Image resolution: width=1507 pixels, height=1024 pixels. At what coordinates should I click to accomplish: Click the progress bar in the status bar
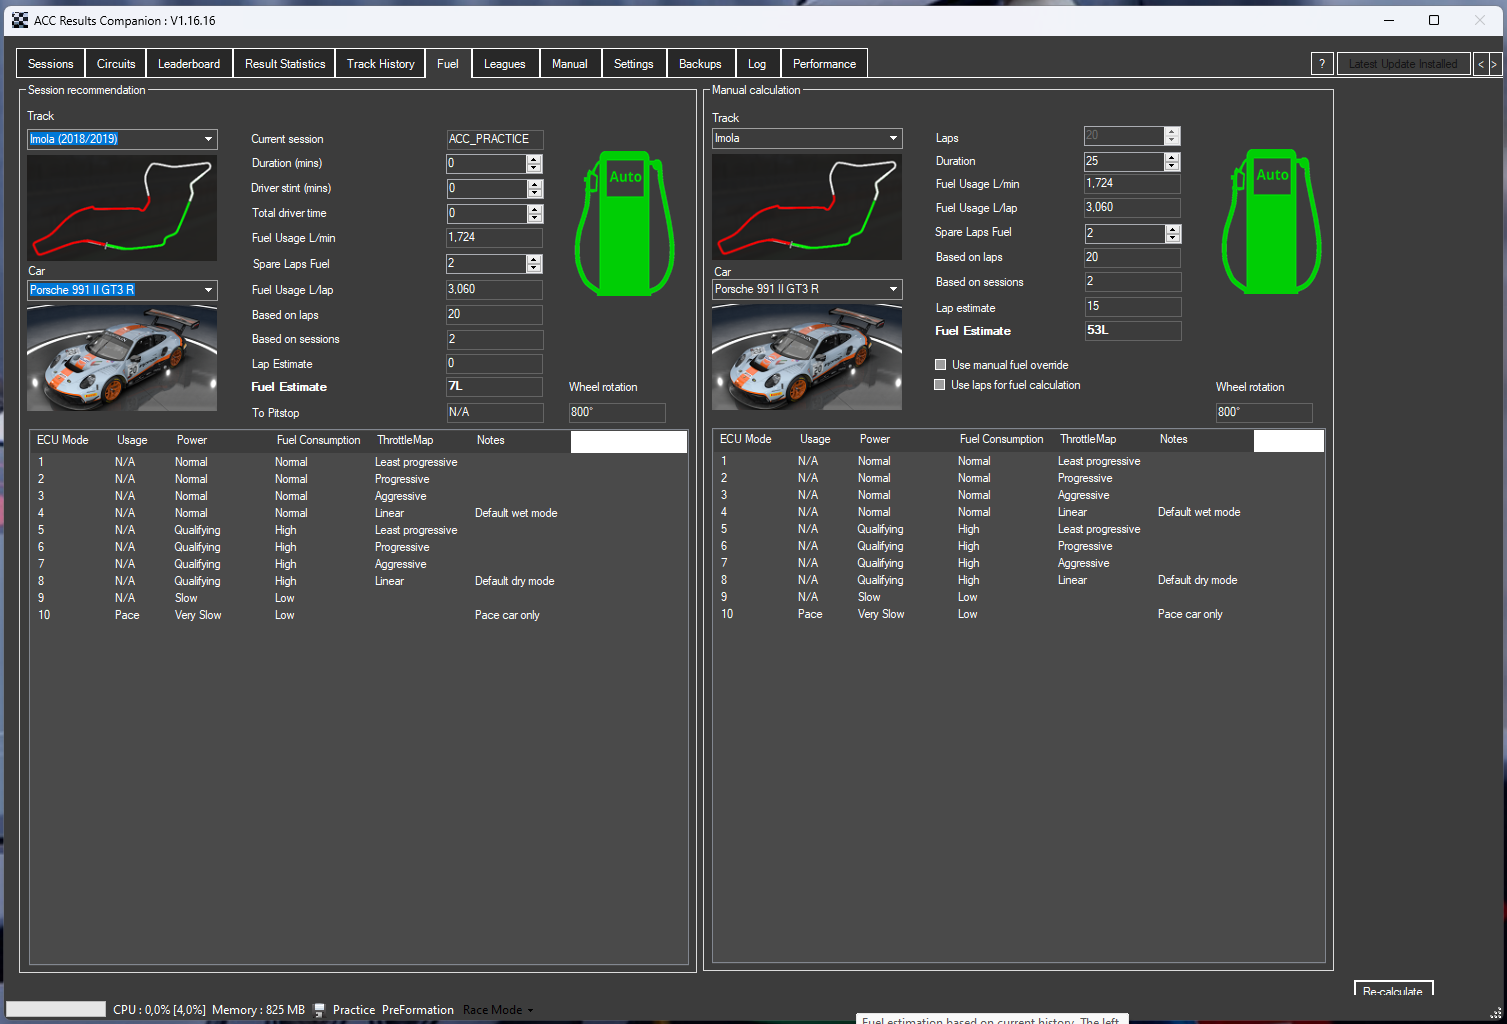(x=56, y=1010)
